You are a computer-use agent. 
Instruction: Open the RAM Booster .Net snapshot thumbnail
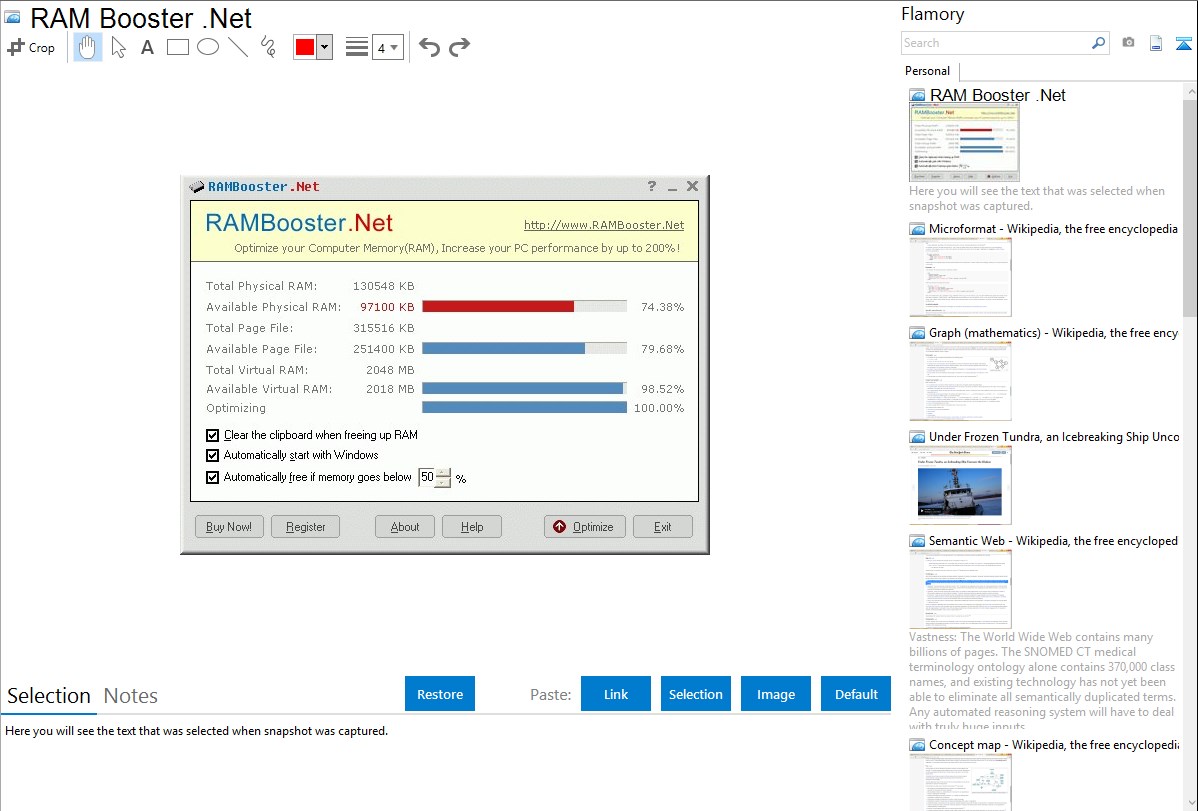coord(964,143)
